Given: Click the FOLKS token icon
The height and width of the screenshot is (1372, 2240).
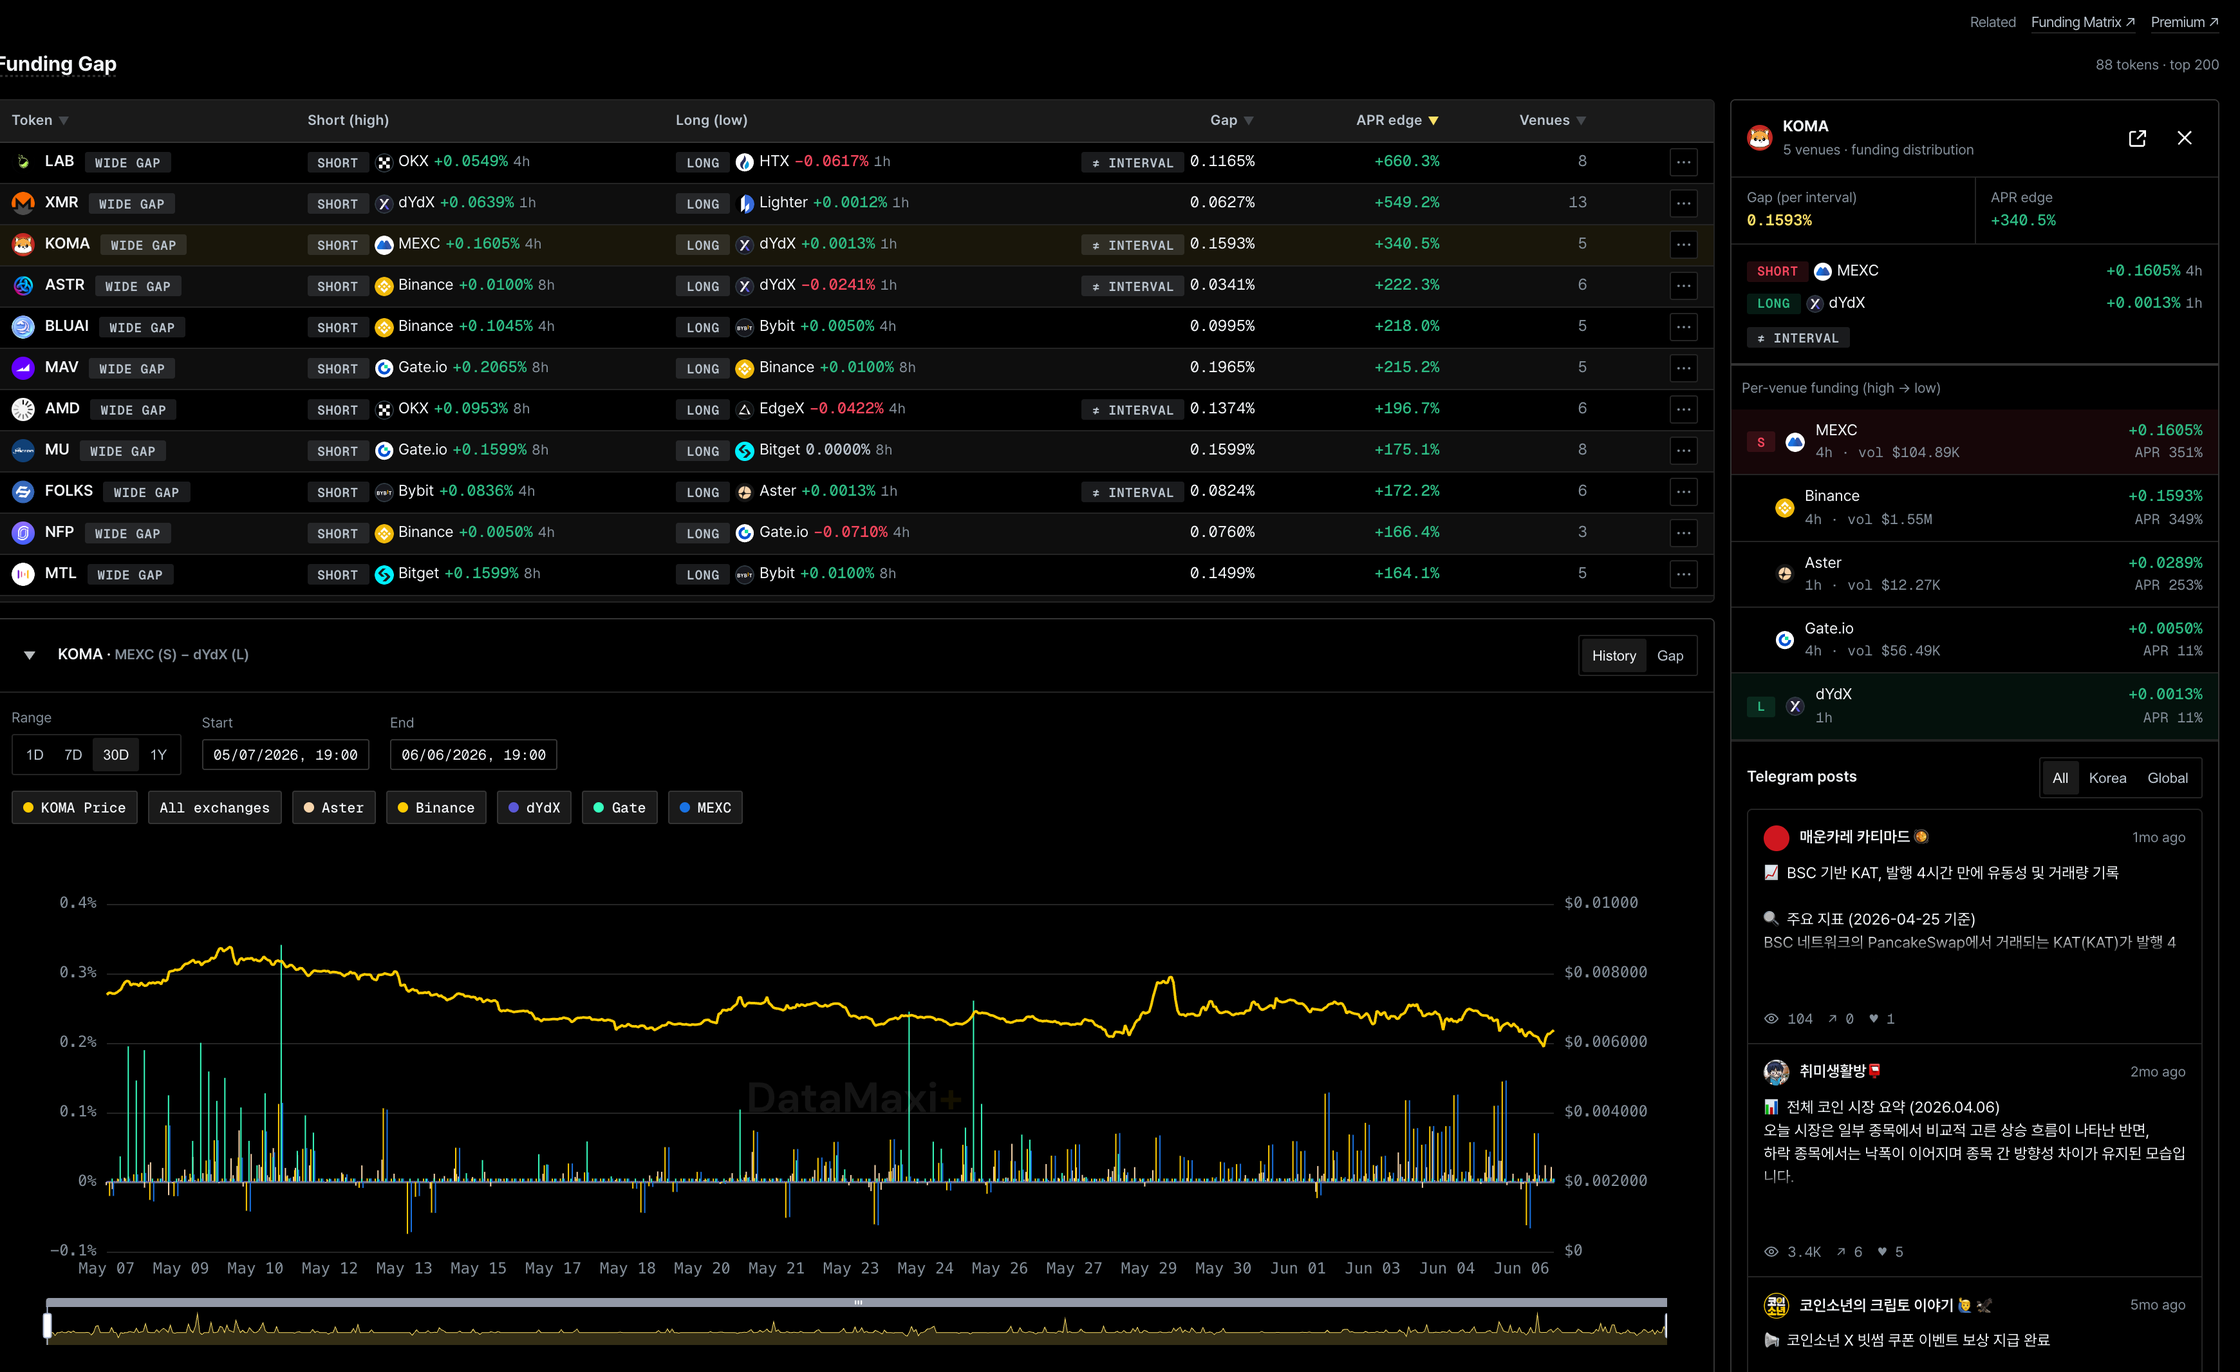Looking at the screenshot, I should (x=23, y=492).
